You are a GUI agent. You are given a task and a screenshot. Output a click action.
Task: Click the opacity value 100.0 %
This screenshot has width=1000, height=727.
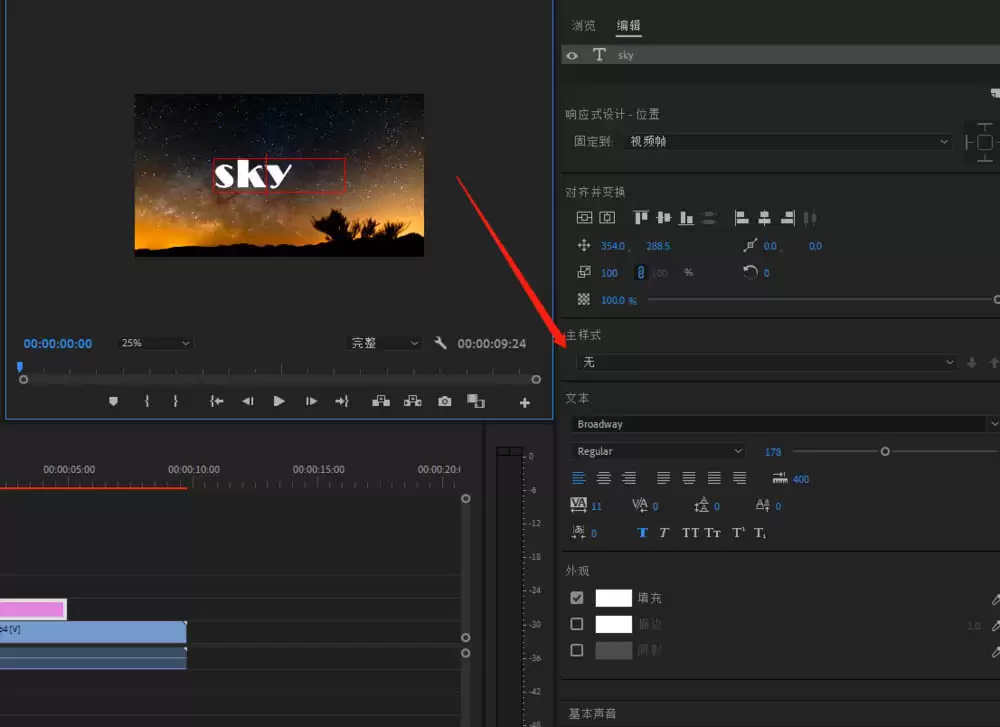coord(619,300)
